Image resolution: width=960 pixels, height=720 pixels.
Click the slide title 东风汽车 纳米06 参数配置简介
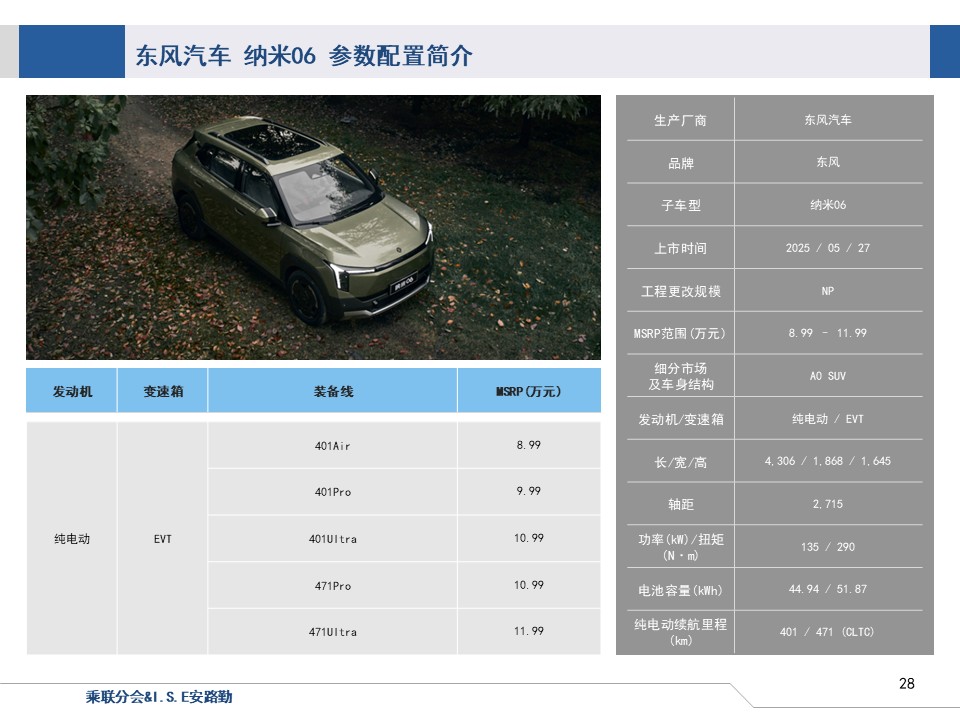(x=304, y=56)
